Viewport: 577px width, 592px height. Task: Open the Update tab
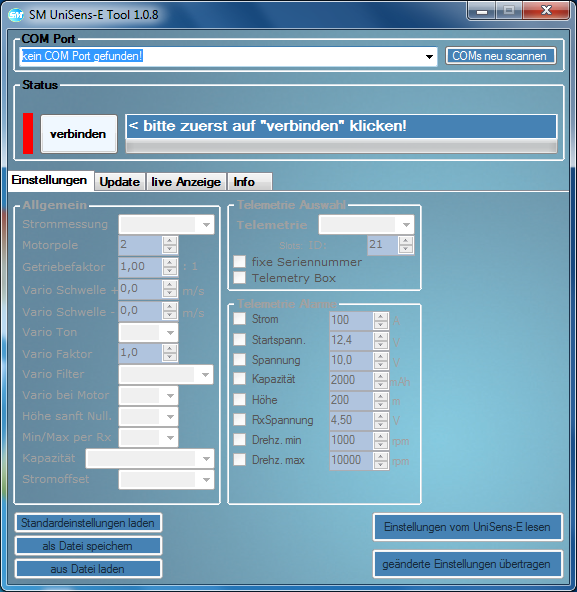[120, 182]
